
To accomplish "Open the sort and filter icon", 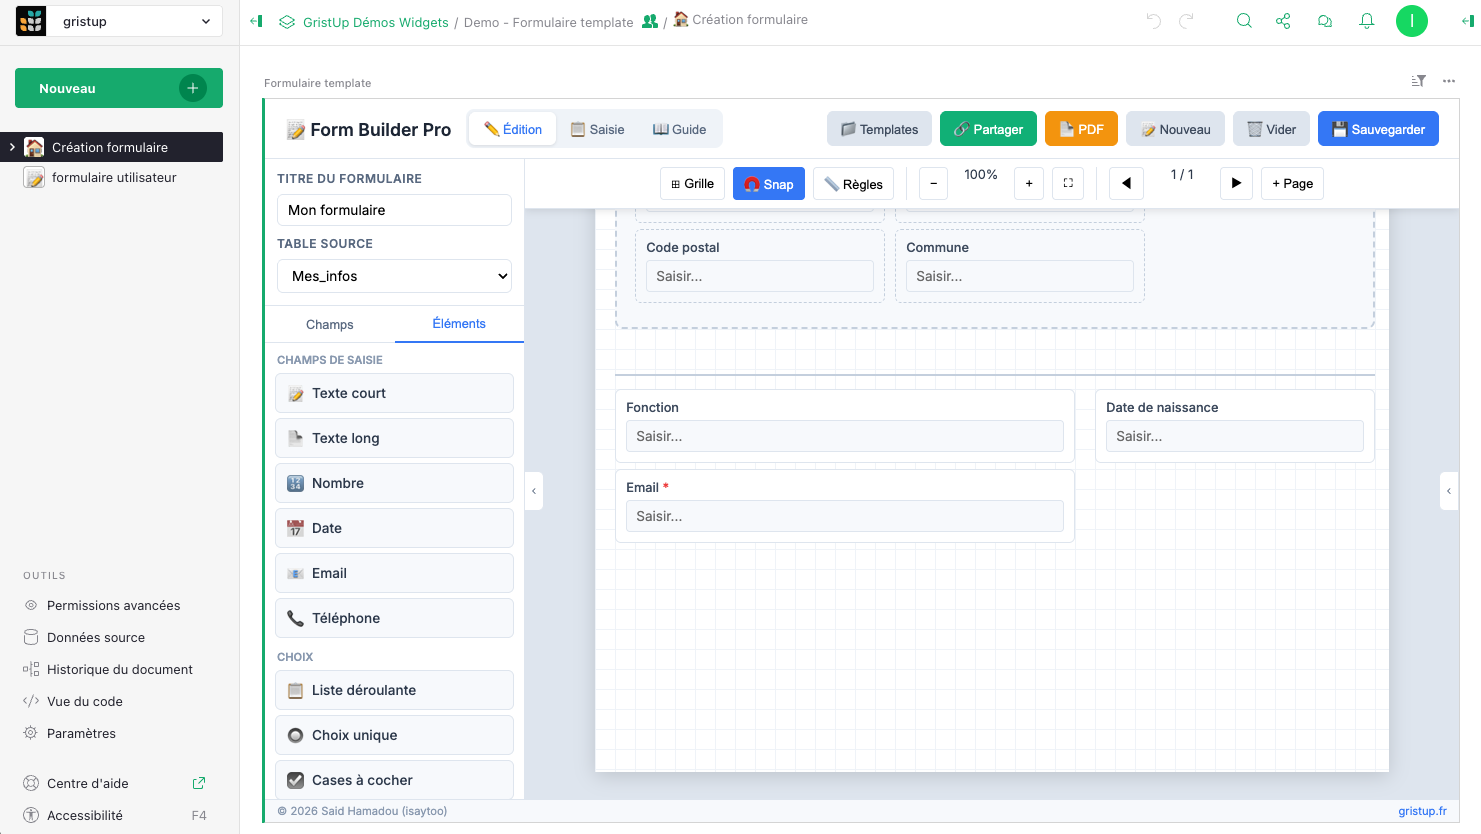I will click(x=1418, y=81).
